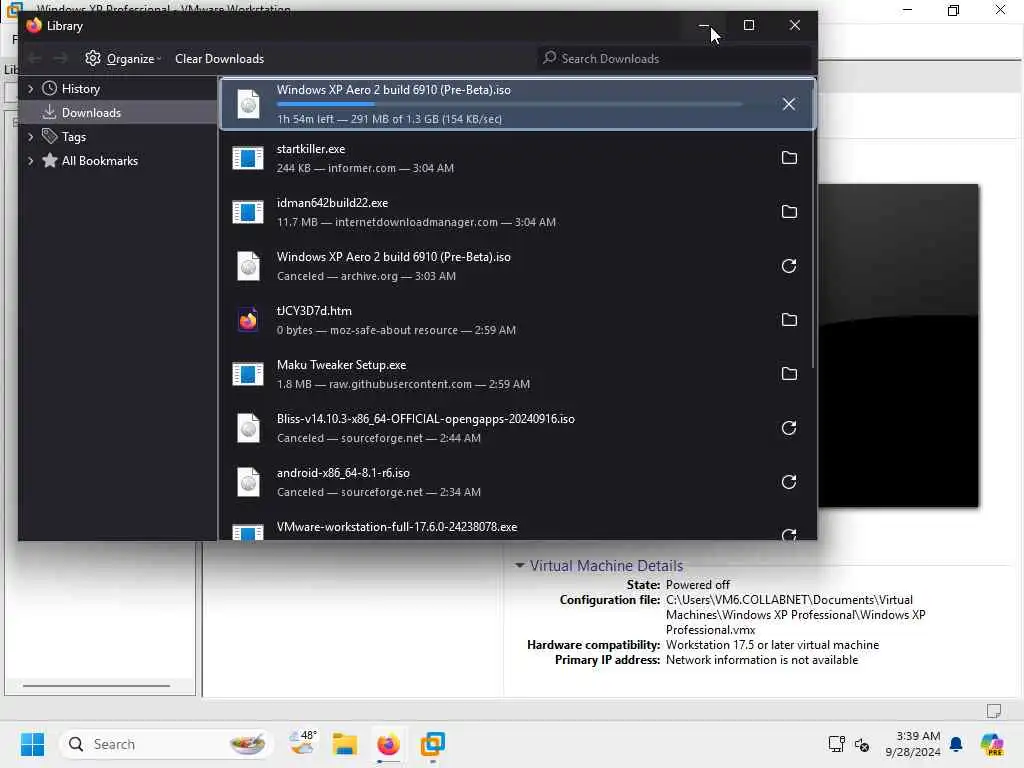Select the downloading Windows XP Aero 2 ISO row
1024x768 pixels.
click(517, 104)
